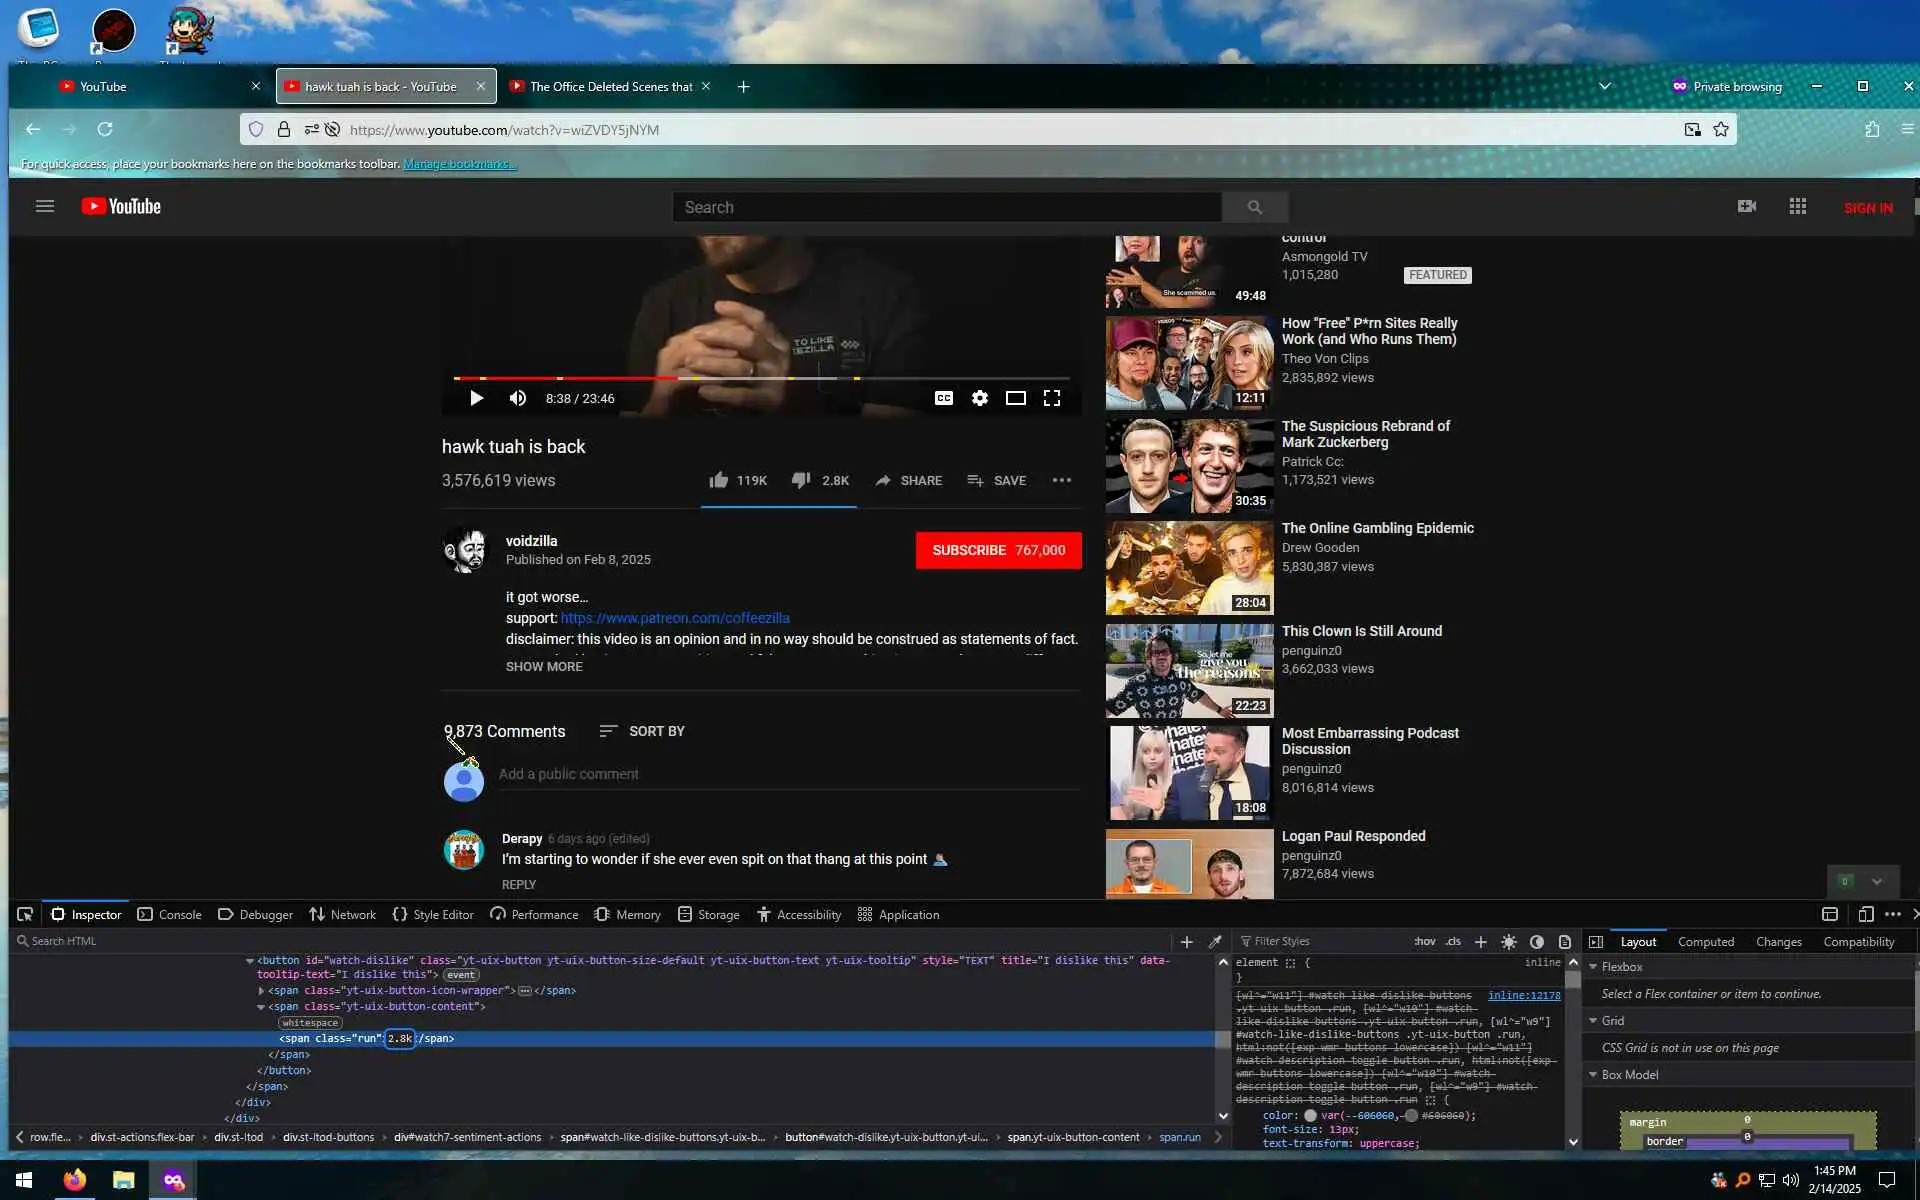Open video settings gear
The width and height of the screenshot is (1920, 1200).
point(980,398)
